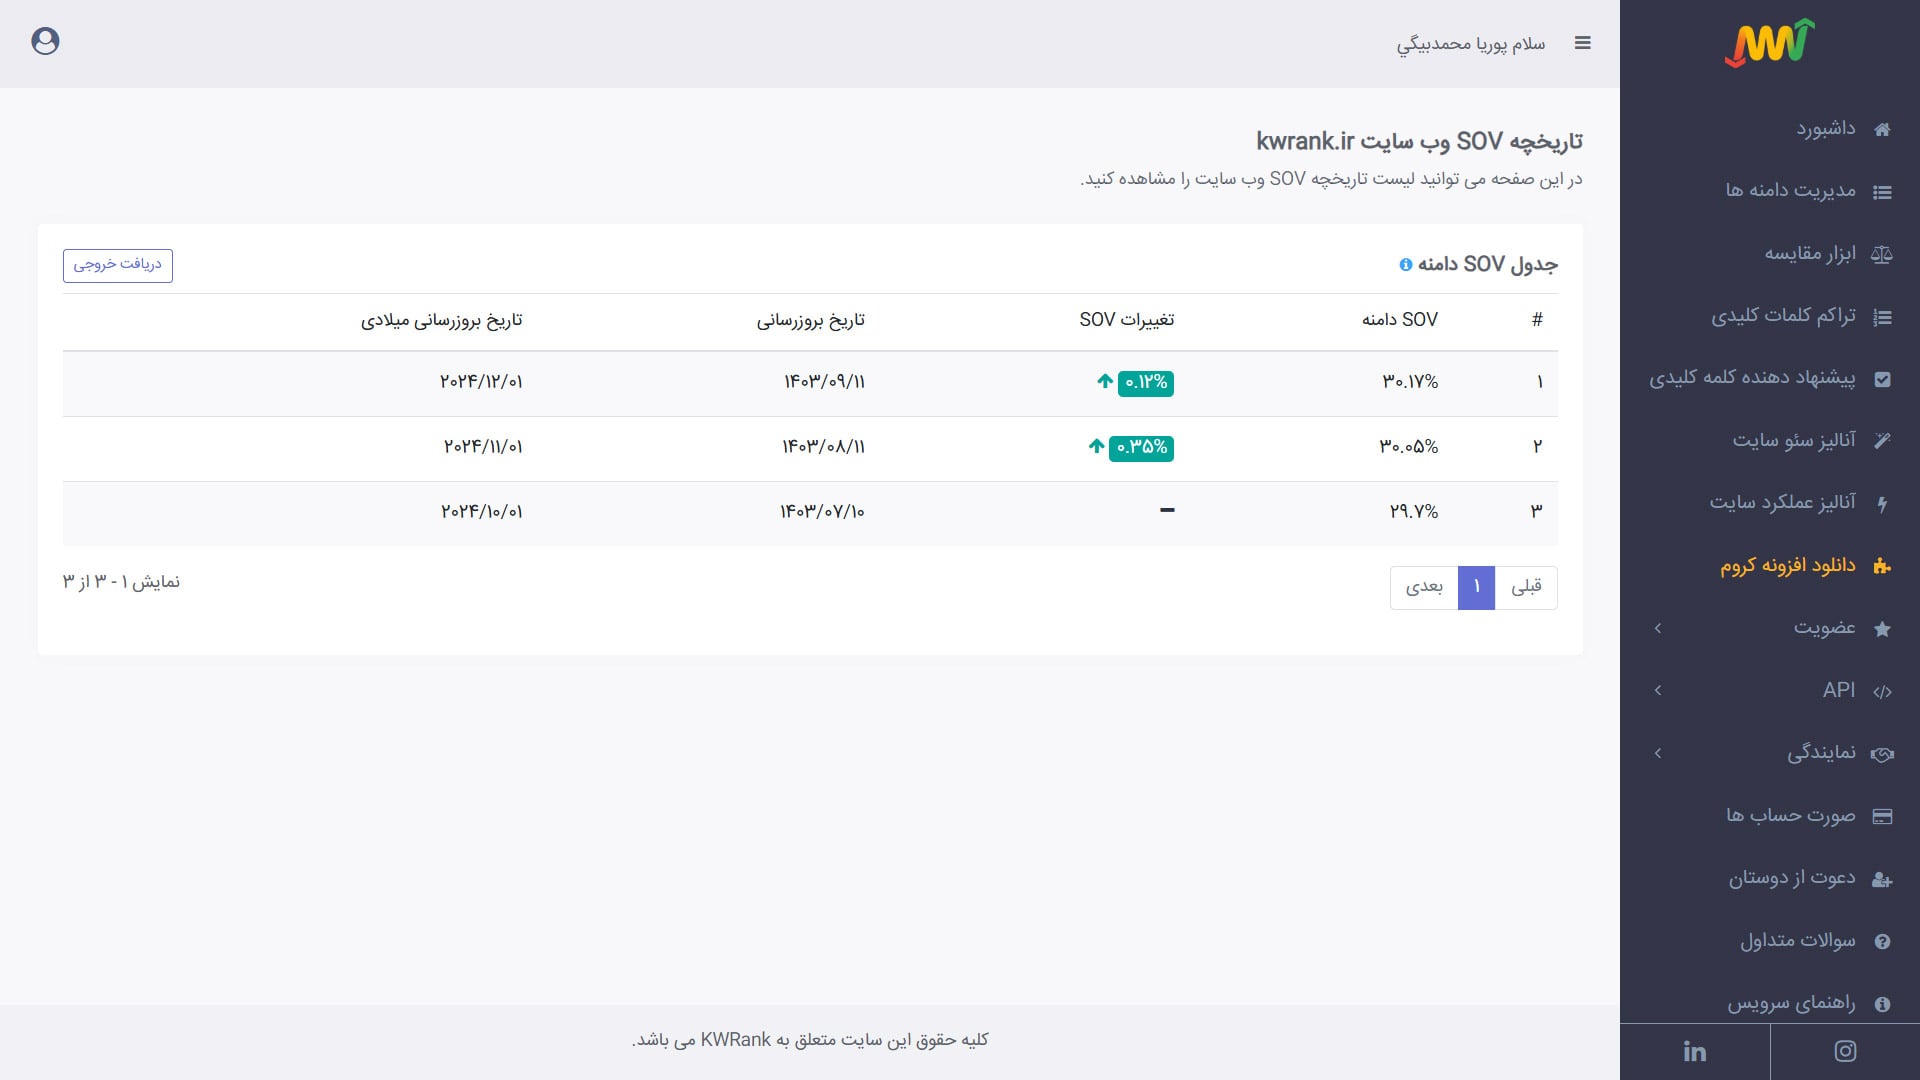
Task: Click the تاریخ بروزرسانی میلادی column header
Action: [442, 320]
